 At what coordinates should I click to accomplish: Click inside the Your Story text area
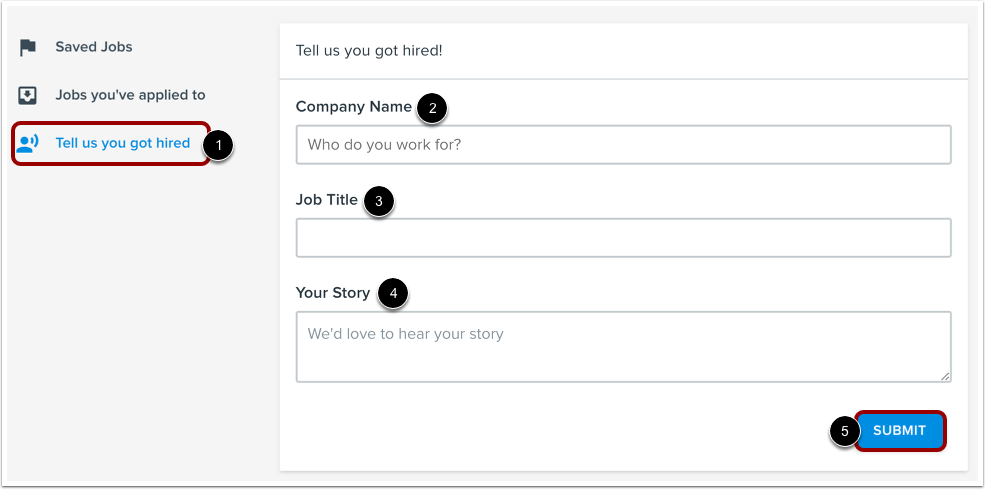click(x=623, y=346)
